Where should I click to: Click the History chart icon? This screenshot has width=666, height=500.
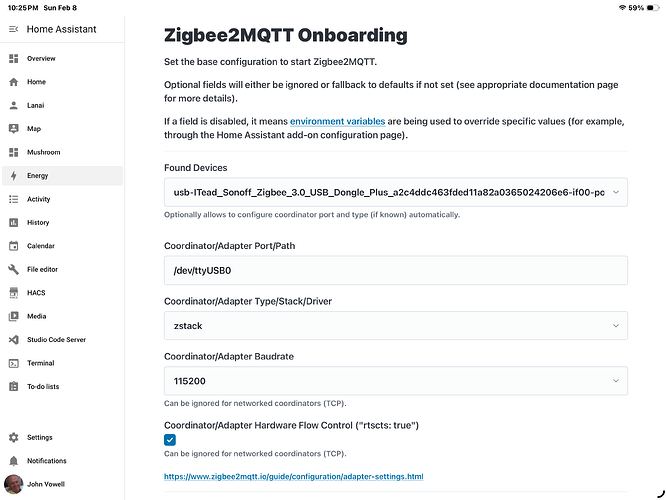(13, 222)
